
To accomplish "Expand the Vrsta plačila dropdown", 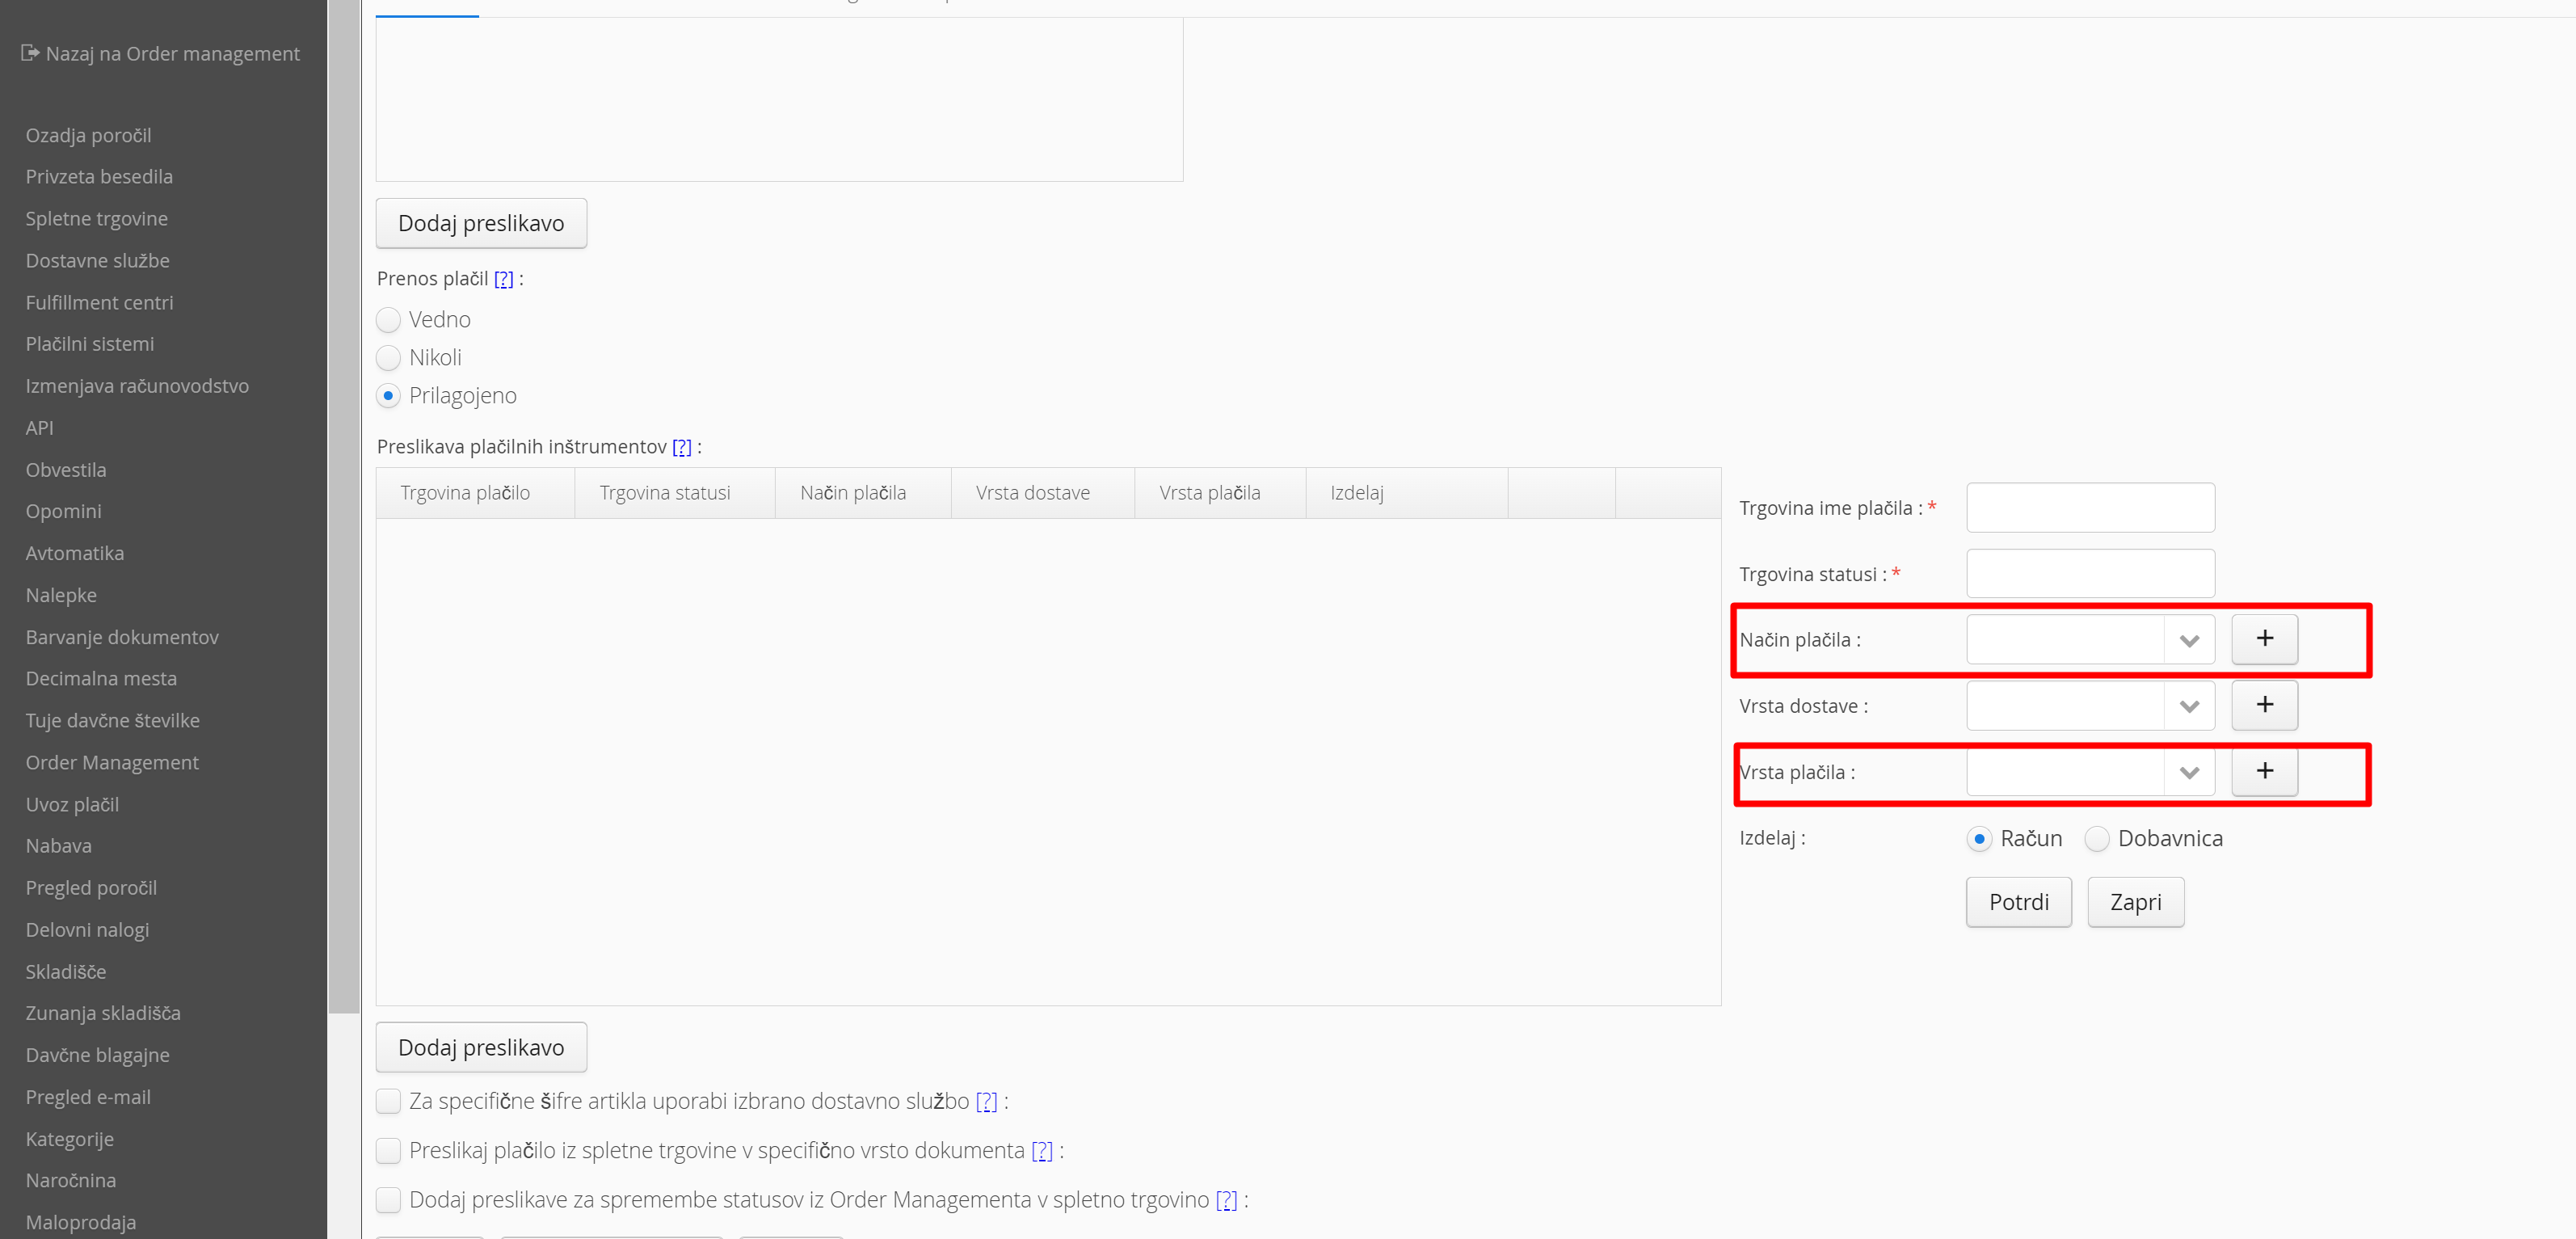I will point(2188,773).
